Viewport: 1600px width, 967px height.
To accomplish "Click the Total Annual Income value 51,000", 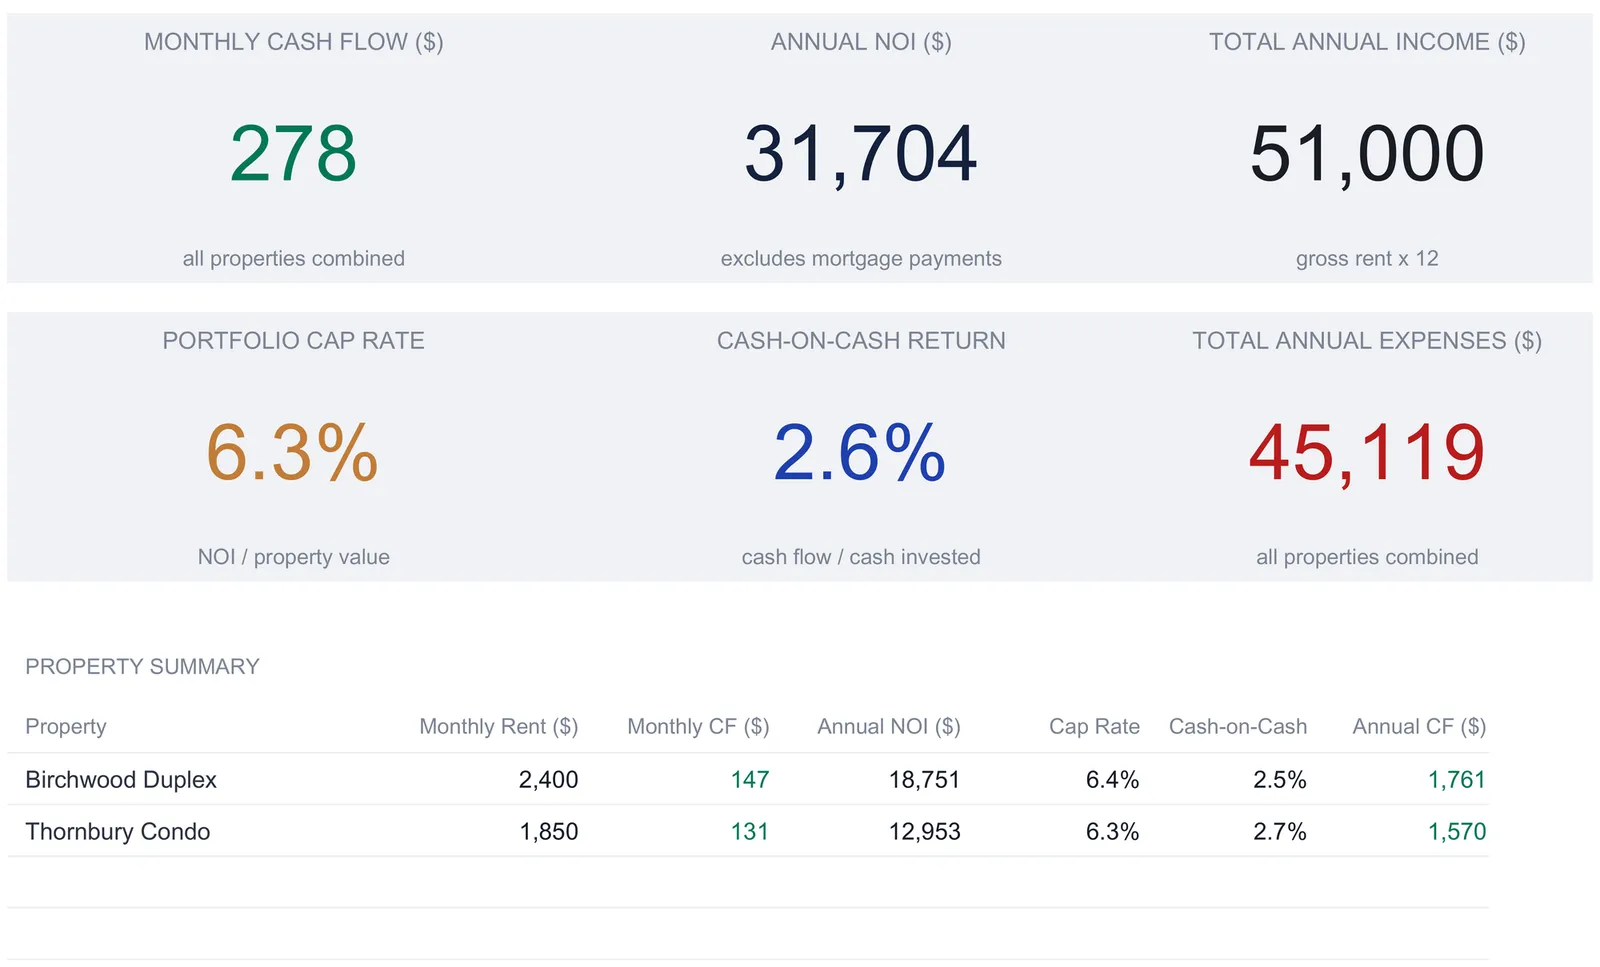I will pyautogui.click(x=1367, y=154).
